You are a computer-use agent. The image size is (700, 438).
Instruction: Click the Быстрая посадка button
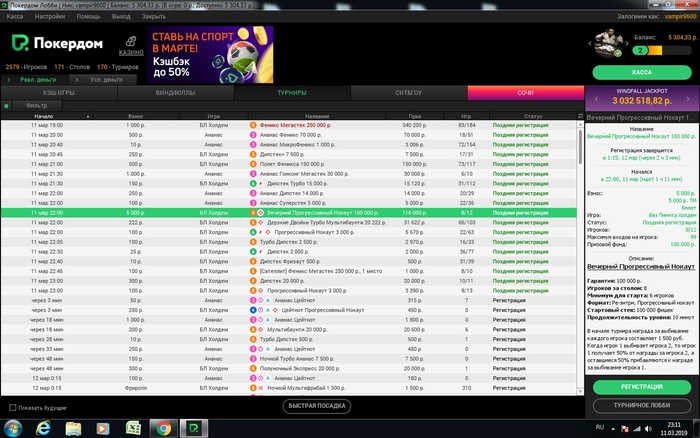(317, 406)
